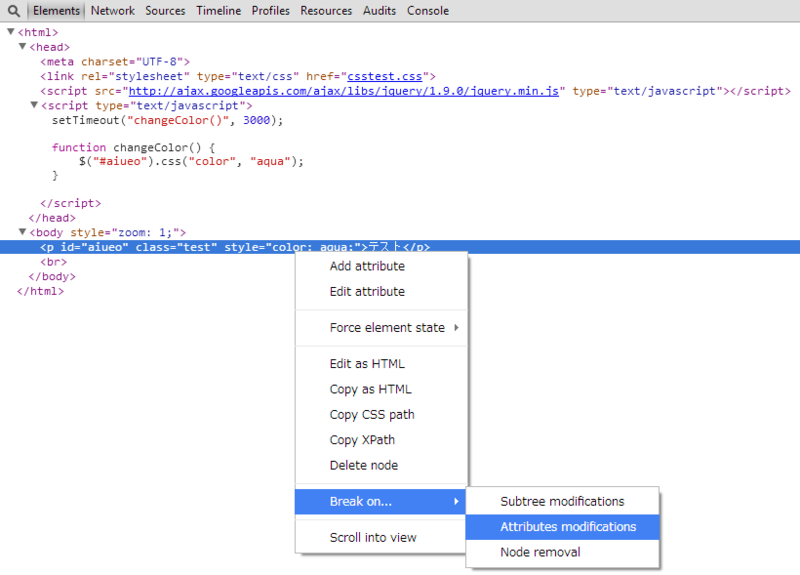Select Subtree modifications breakpoint

pos(562,502)
